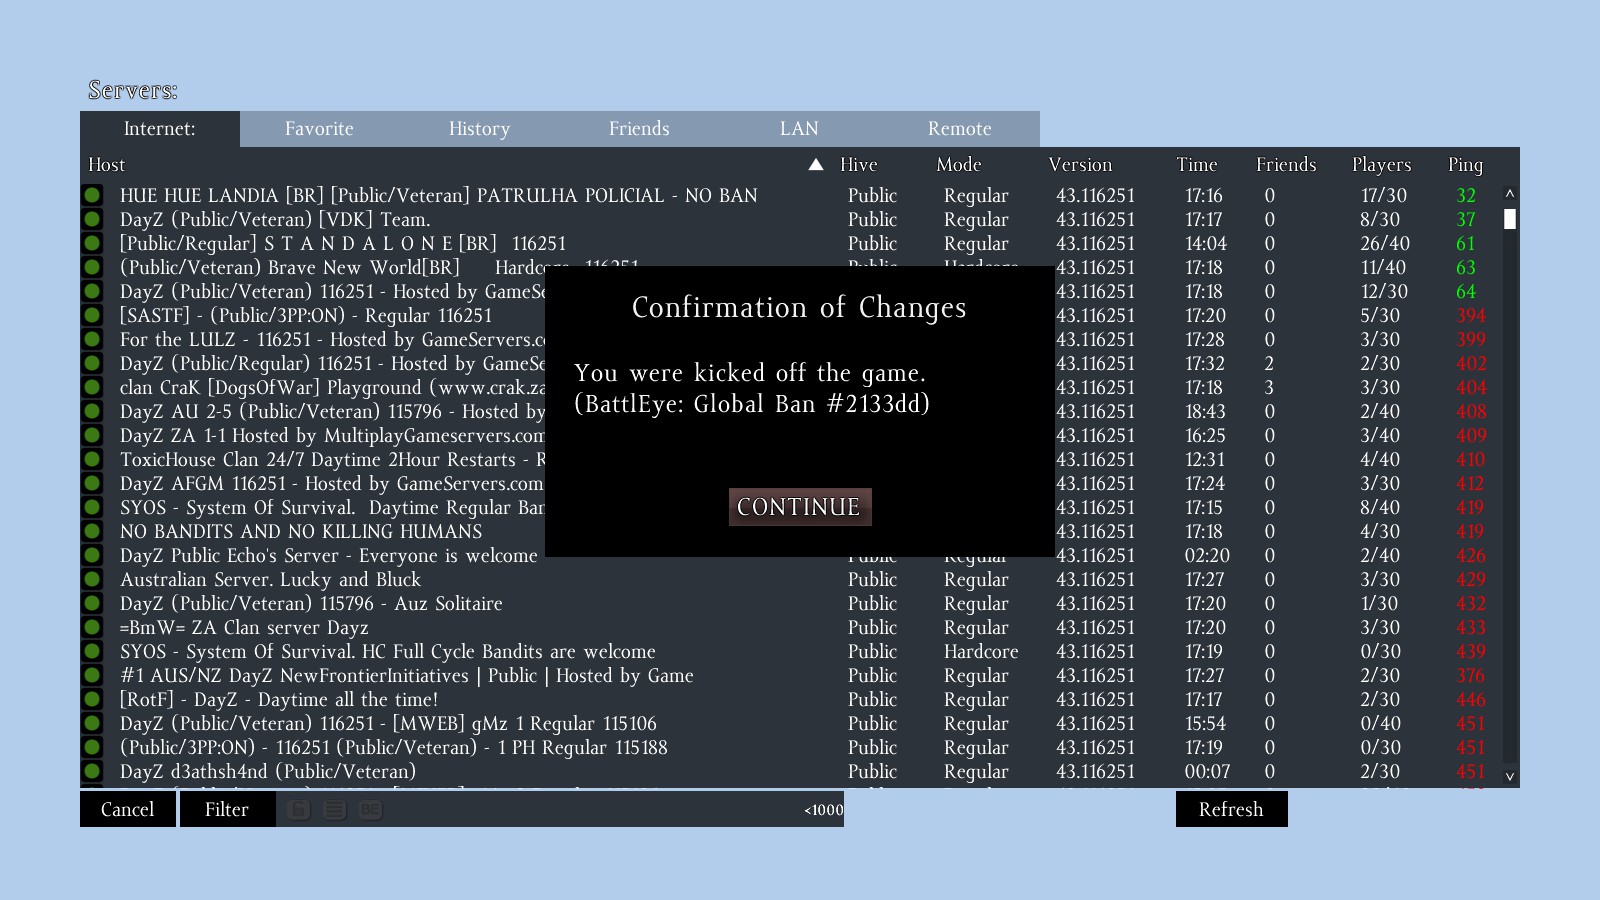Click the scrollbar up arrow
This screenshot has width=1600, height=900.
[1510, 194]
